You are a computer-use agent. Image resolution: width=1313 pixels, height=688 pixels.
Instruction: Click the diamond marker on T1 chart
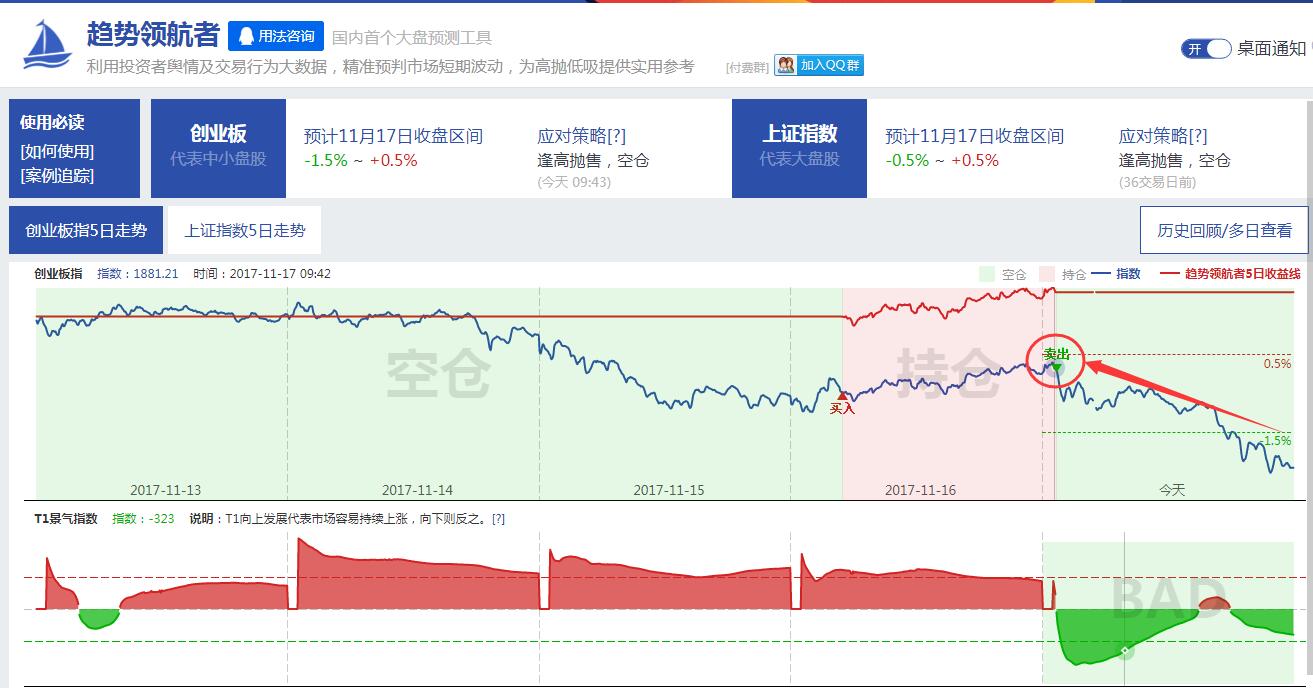(1125, 652)
